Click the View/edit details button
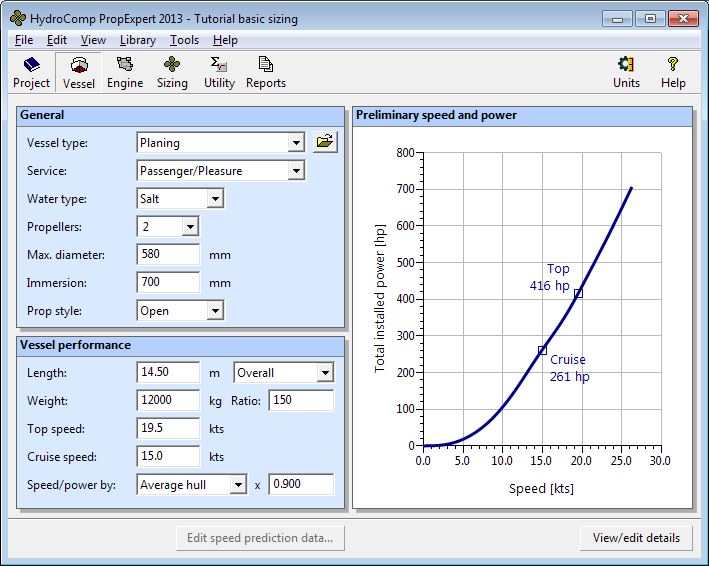This screenshot has height=566, width=709. tap(636, 538)
